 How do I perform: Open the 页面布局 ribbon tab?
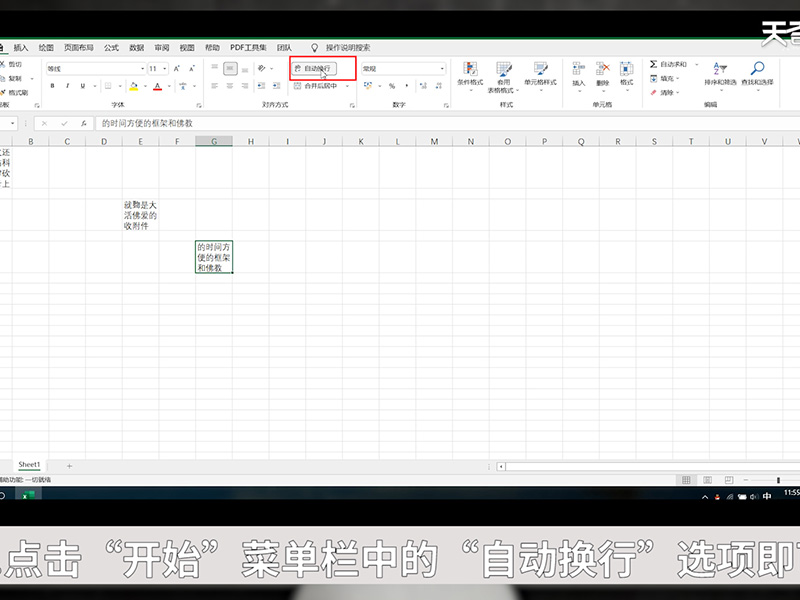79,48
